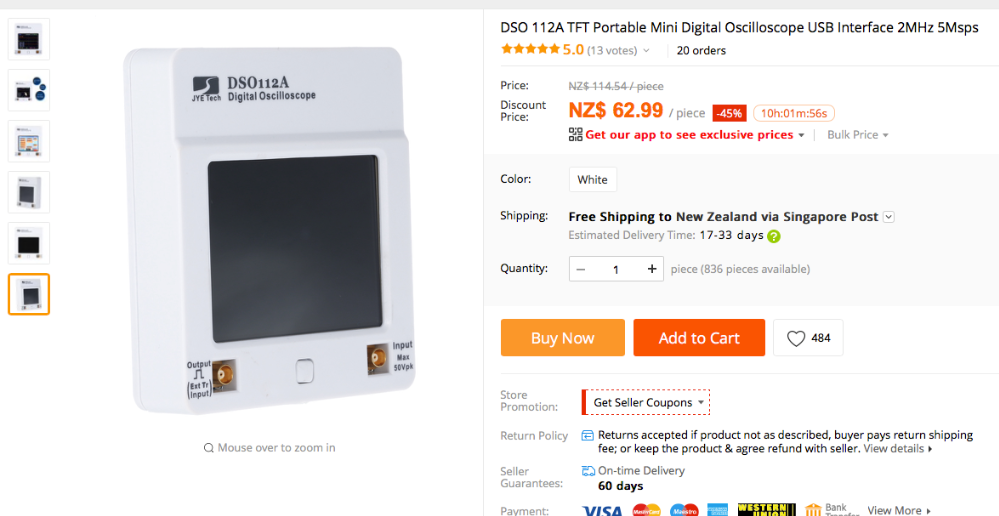Click the Add to Cart button
The image size is (999, 516).
click(x=699, y=338)
